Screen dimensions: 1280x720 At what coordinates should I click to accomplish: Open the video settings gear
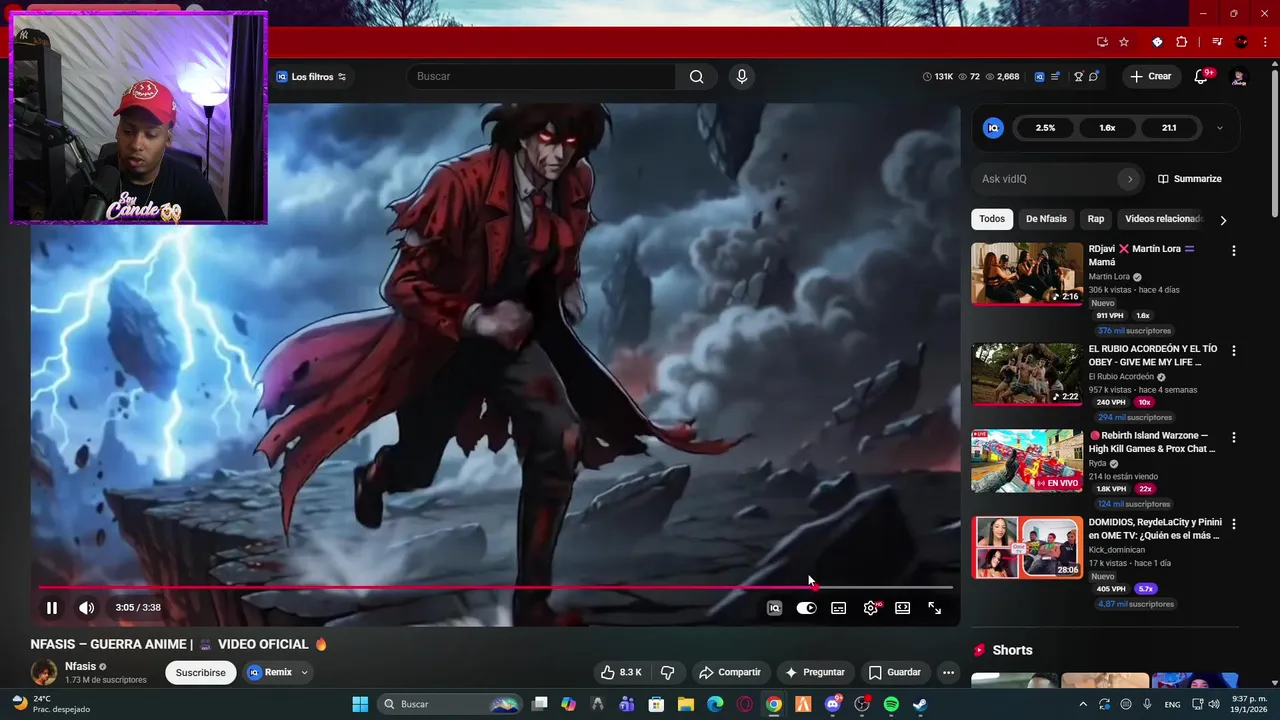tap(871, 607)
